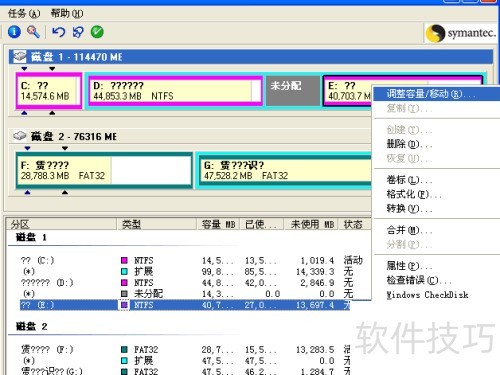Click the undo arrow icon
Screen dimensions: 500x375
click(x=59, y=32)
